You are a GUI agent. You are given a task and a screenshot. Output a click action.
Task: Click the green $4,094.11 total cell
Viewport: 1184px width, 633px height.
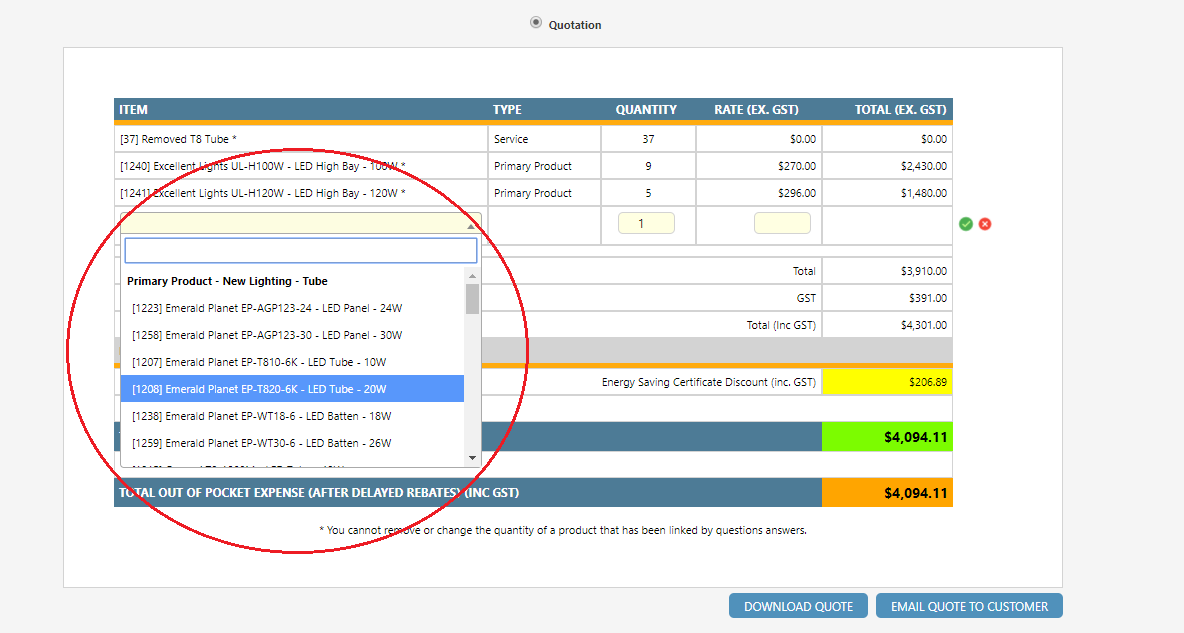(x=886, y=437)
